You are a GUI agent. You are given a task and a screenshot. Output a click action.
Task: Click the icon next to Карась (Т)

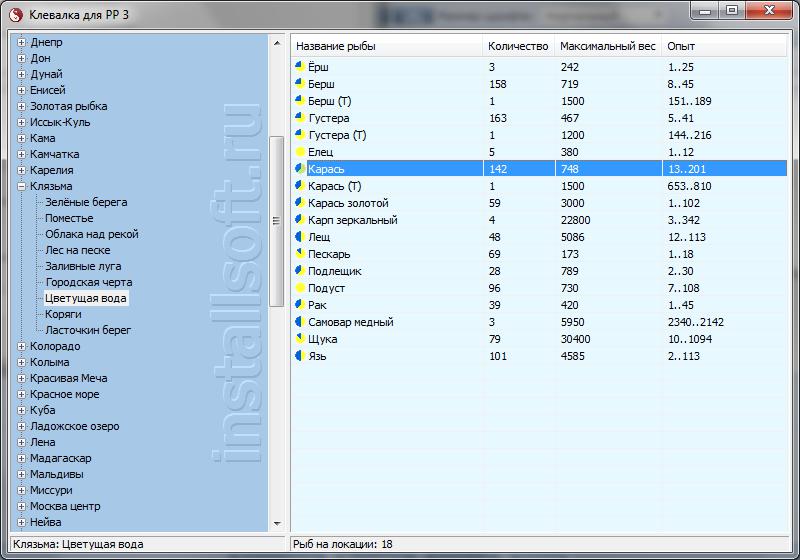(299, 186)
